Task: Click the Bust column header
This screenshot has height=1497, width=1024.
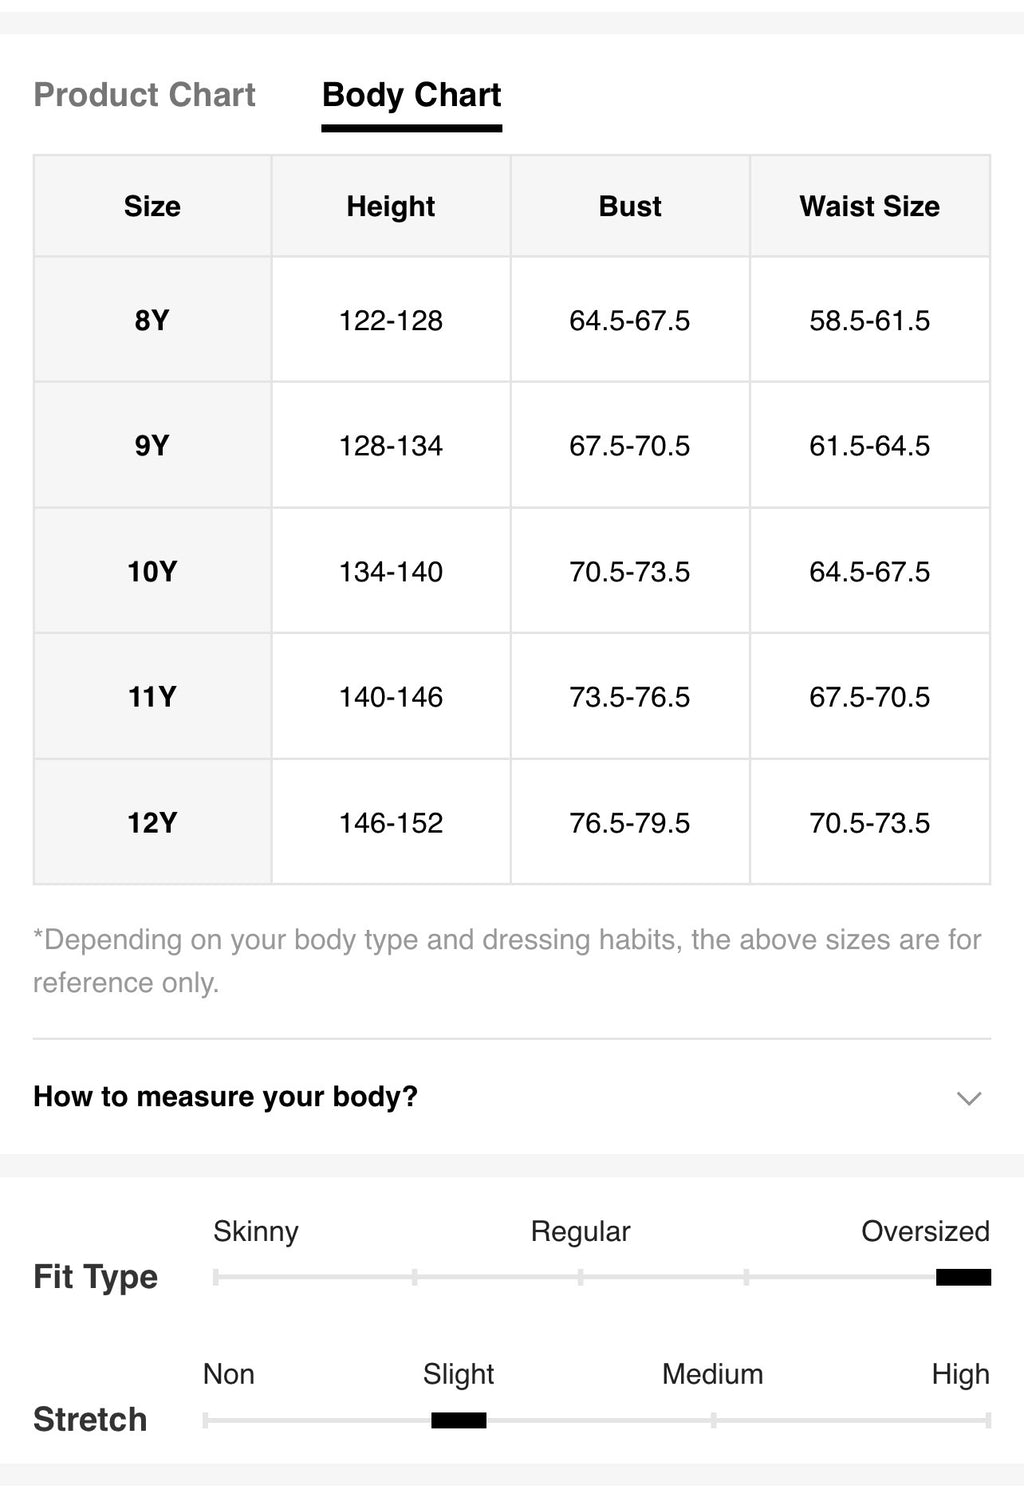Action: pyautogui.click(x=630, y=206)
